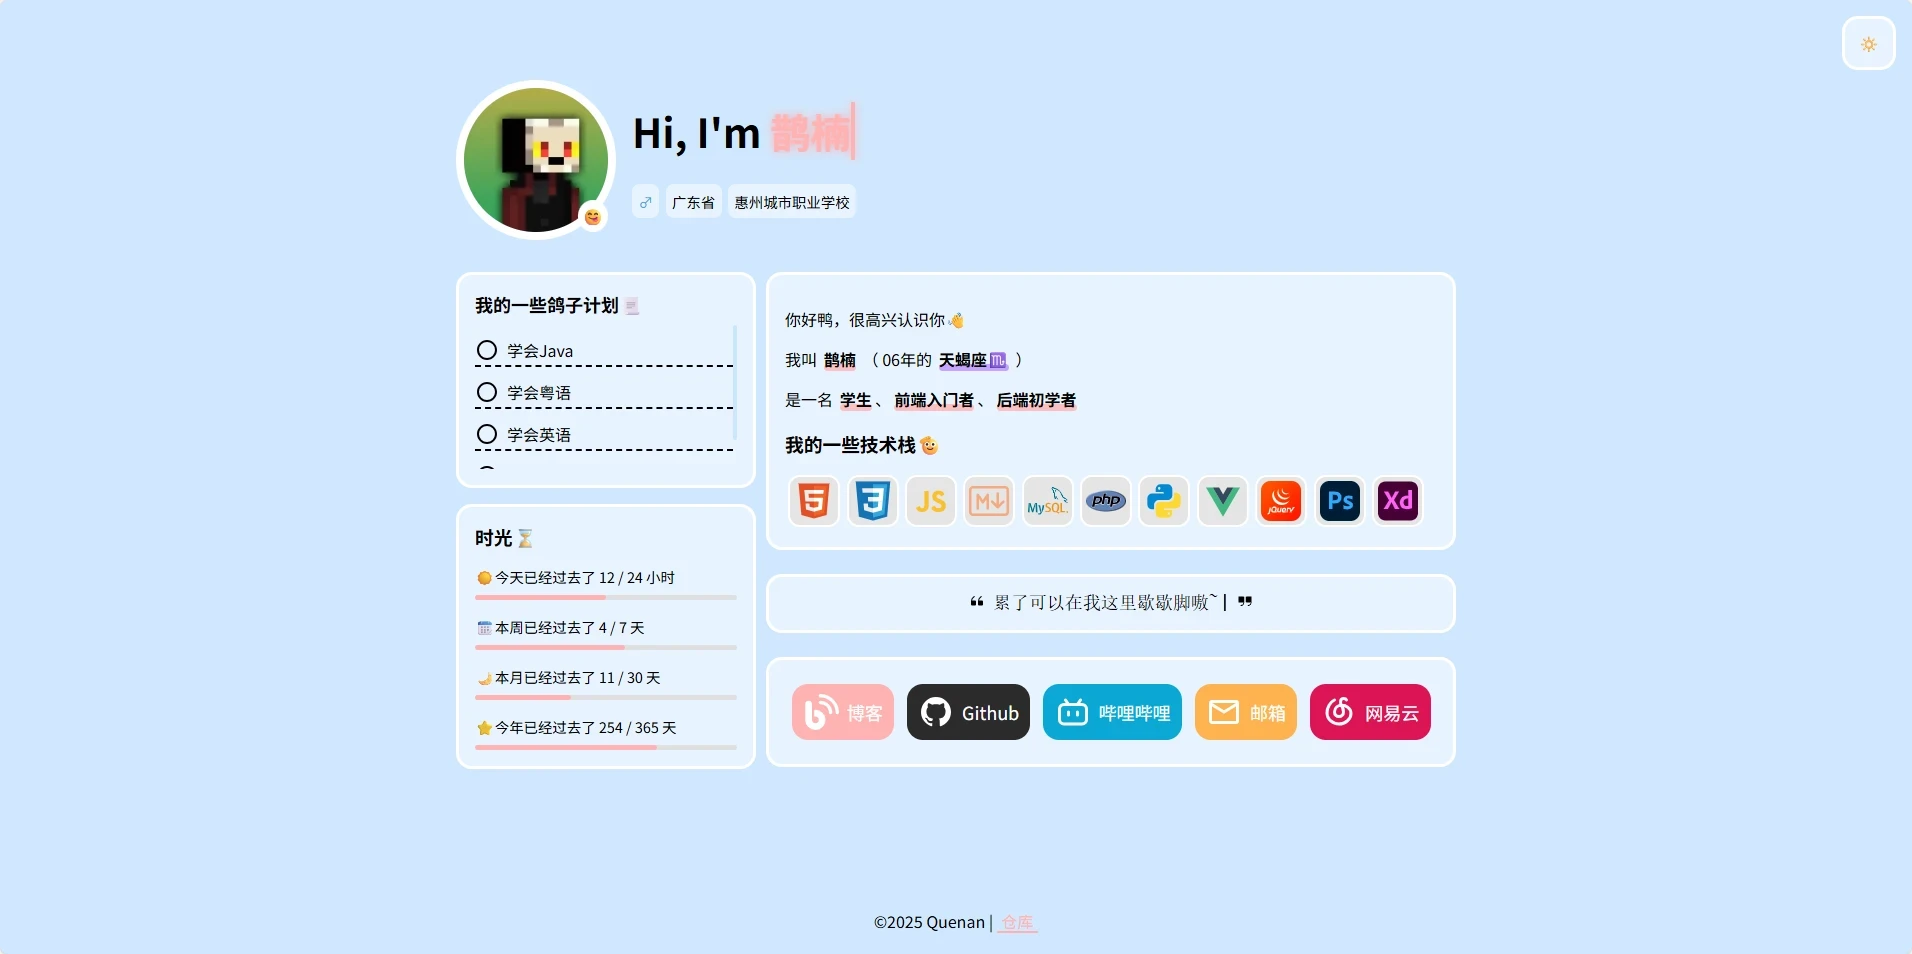The image size is (1912, 954).
Task: Click the 仓库 footer link
Action: point(1017,922)
